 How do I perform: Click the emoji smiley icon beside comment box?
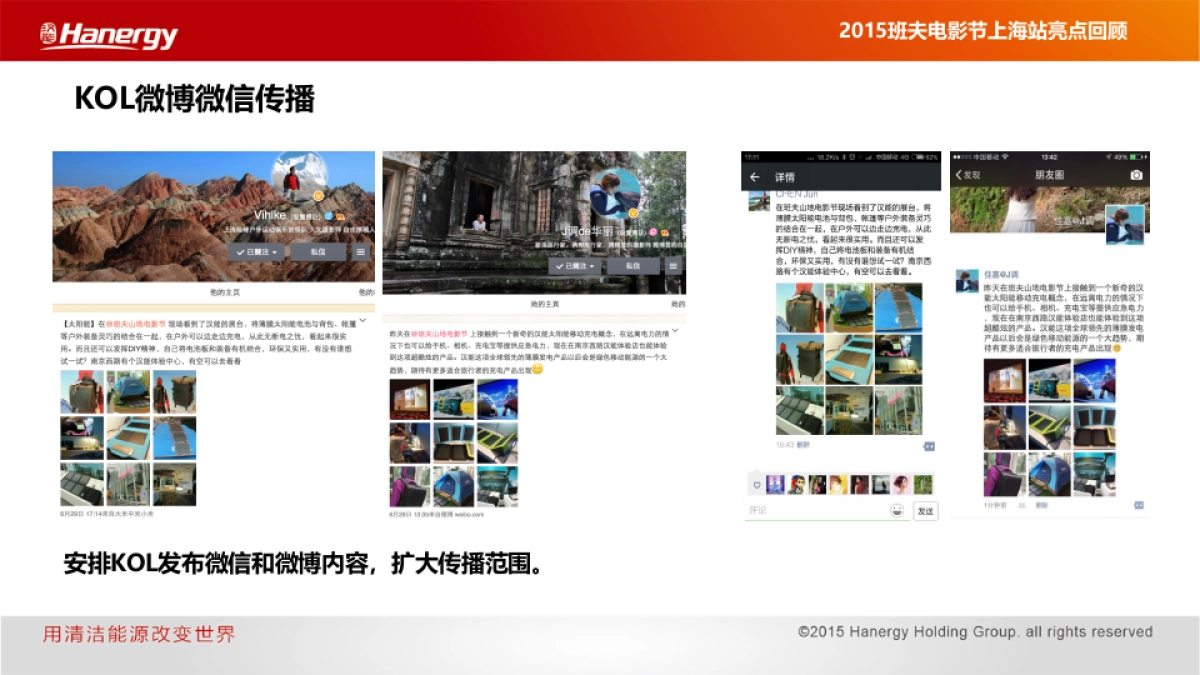click(896, 511)
